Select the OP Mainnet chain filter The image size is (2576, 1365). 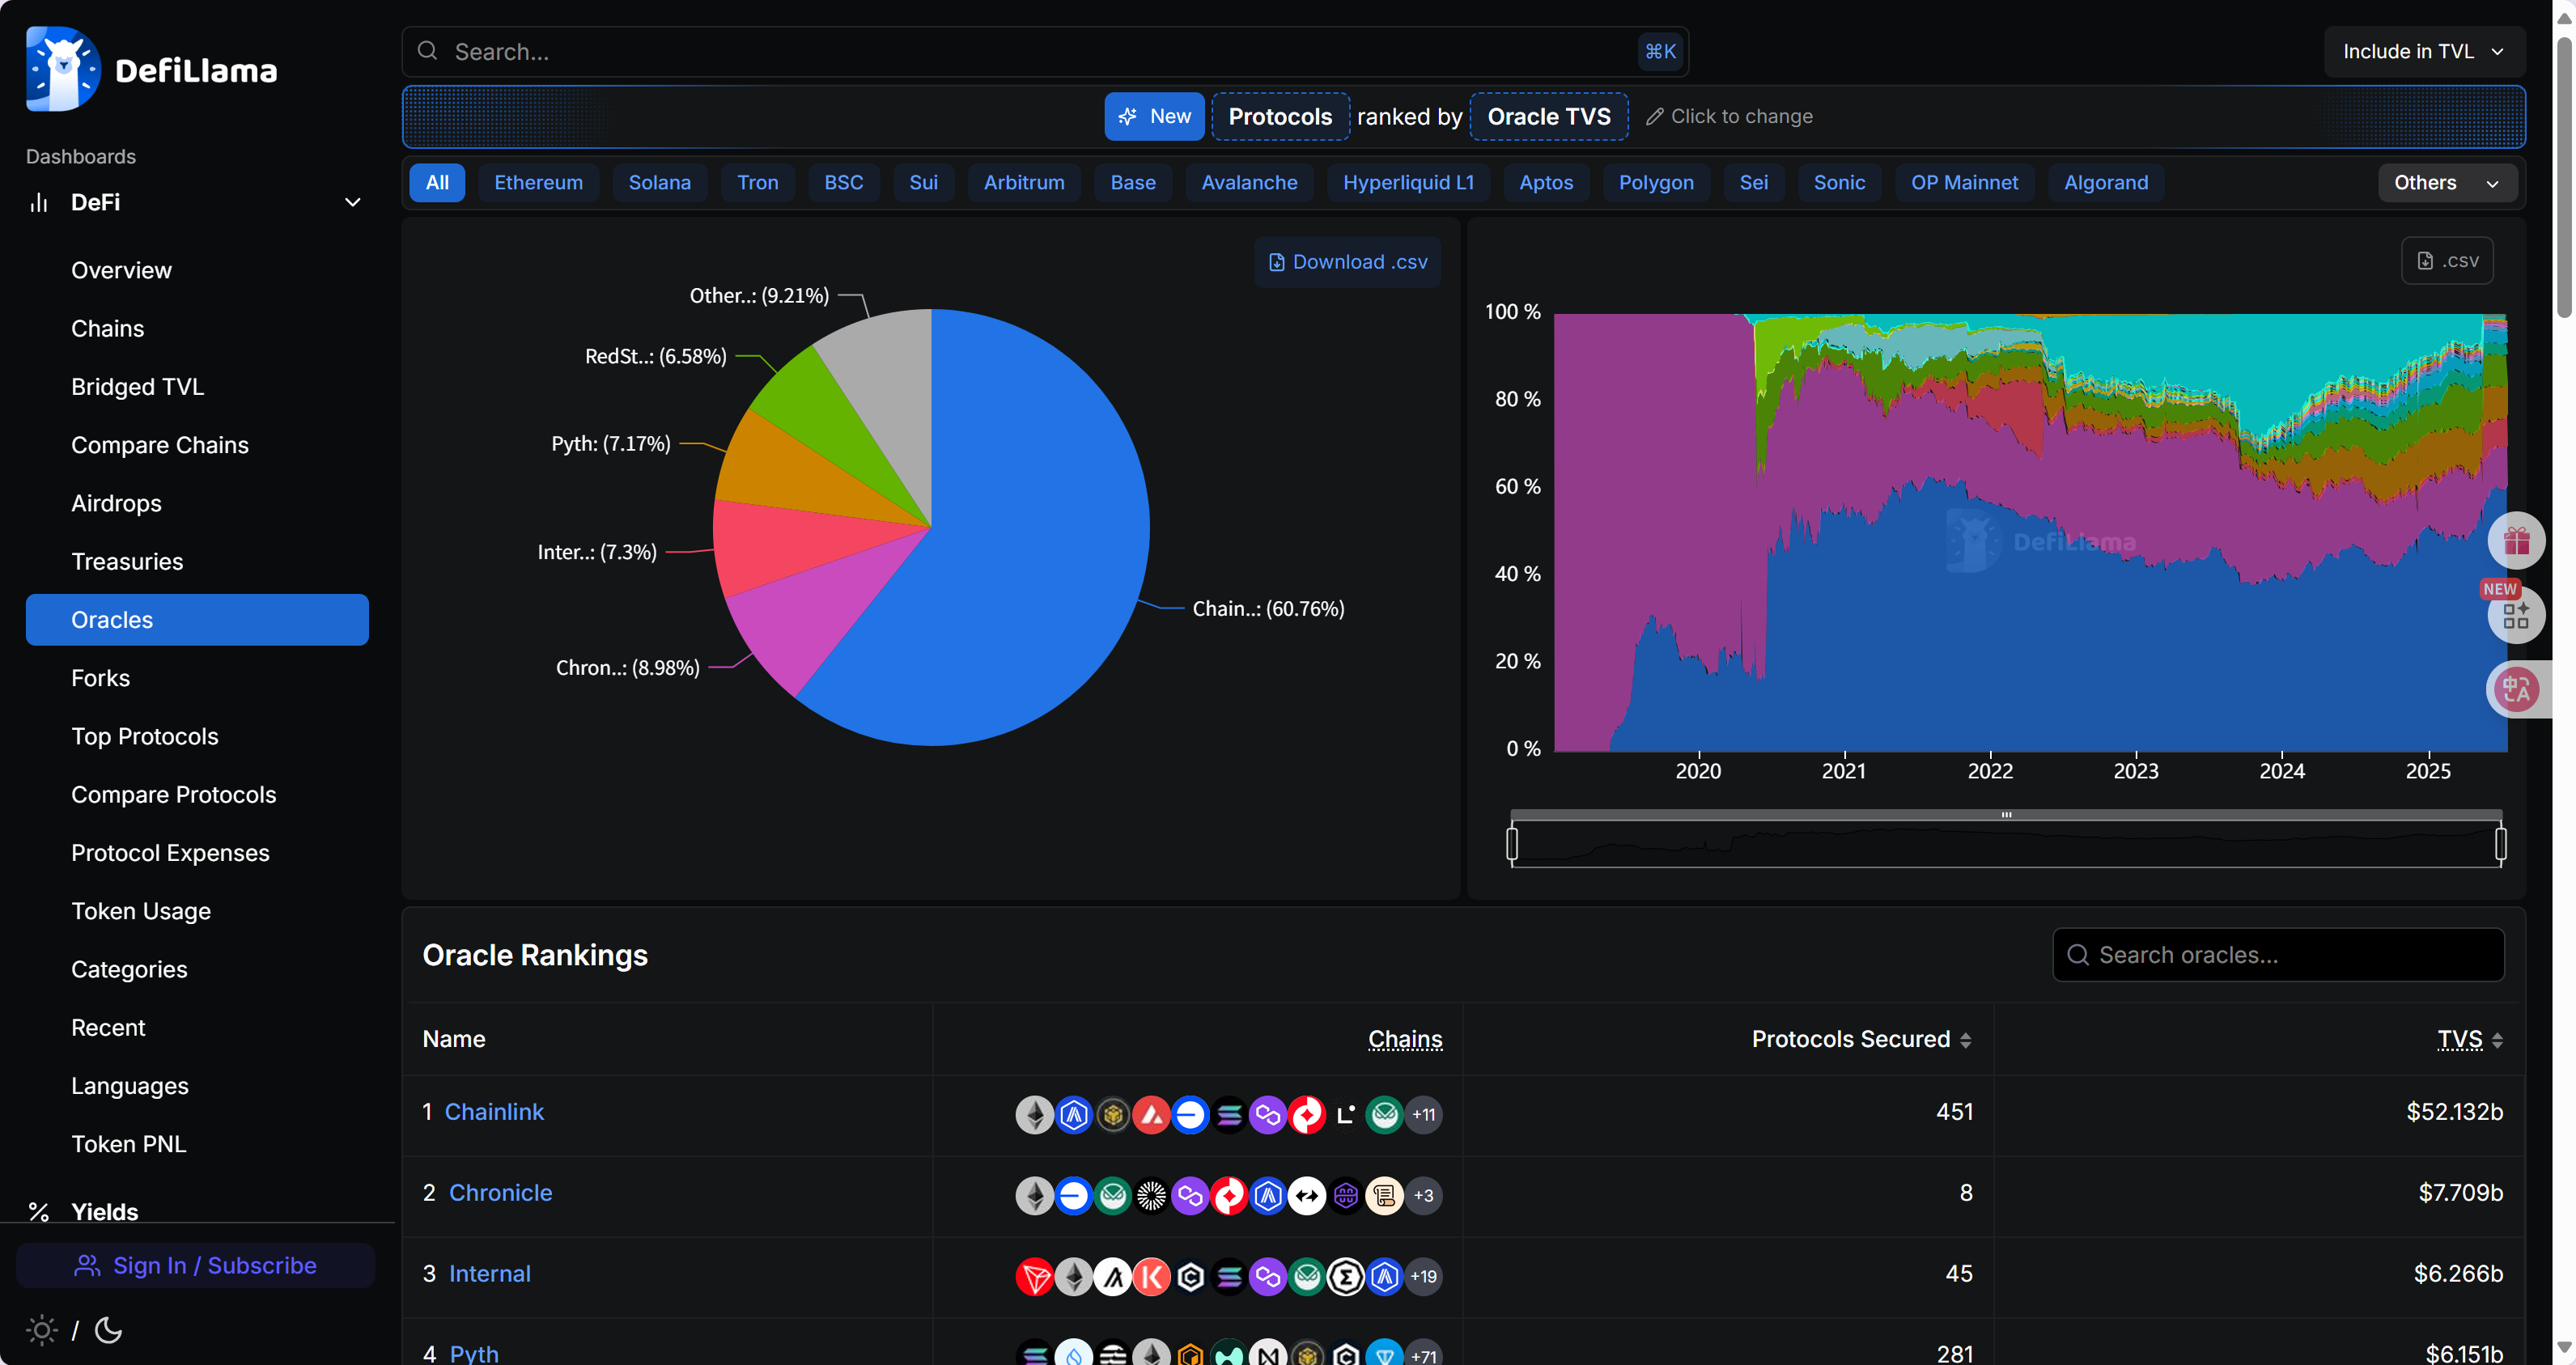[x=1964, y=183]
